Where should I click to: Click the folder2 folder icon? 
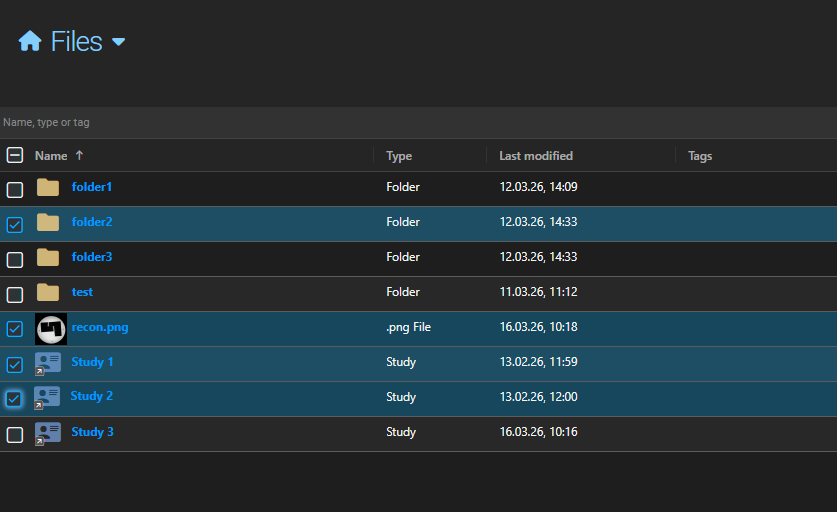48,223
